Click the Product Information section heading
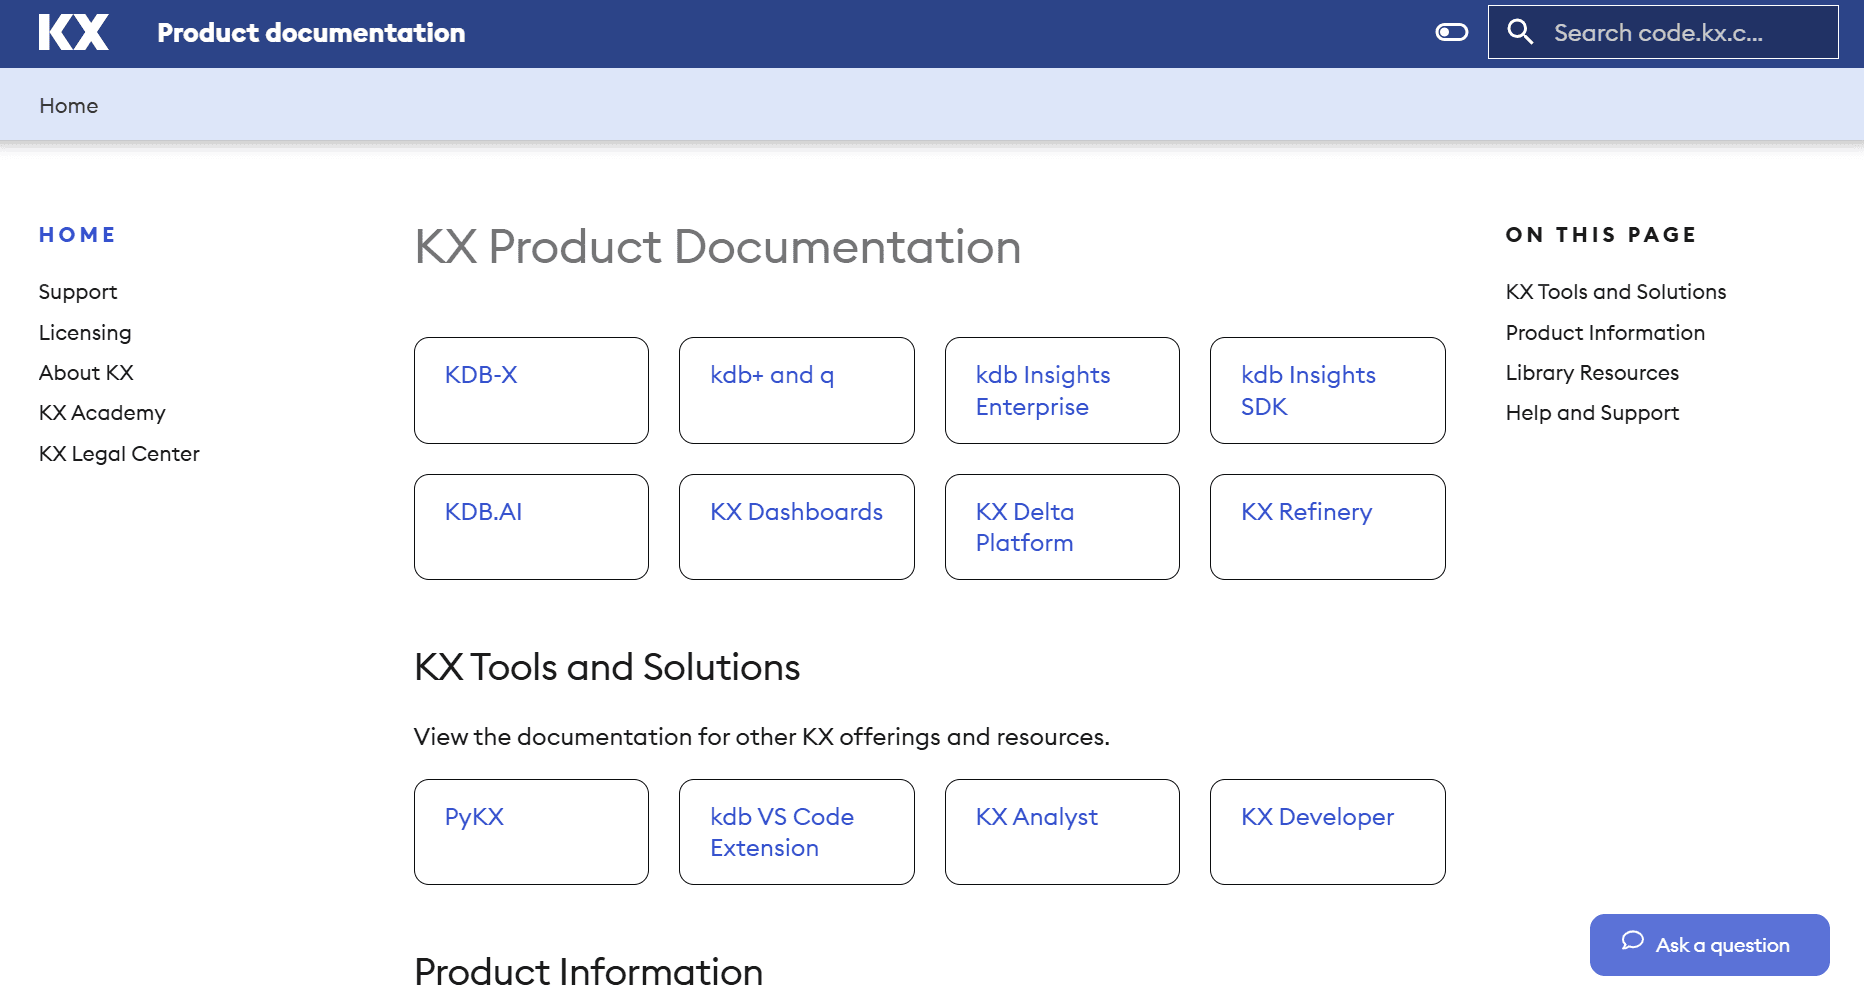Screen dimensions: 1864x1000 coord(588,972)
